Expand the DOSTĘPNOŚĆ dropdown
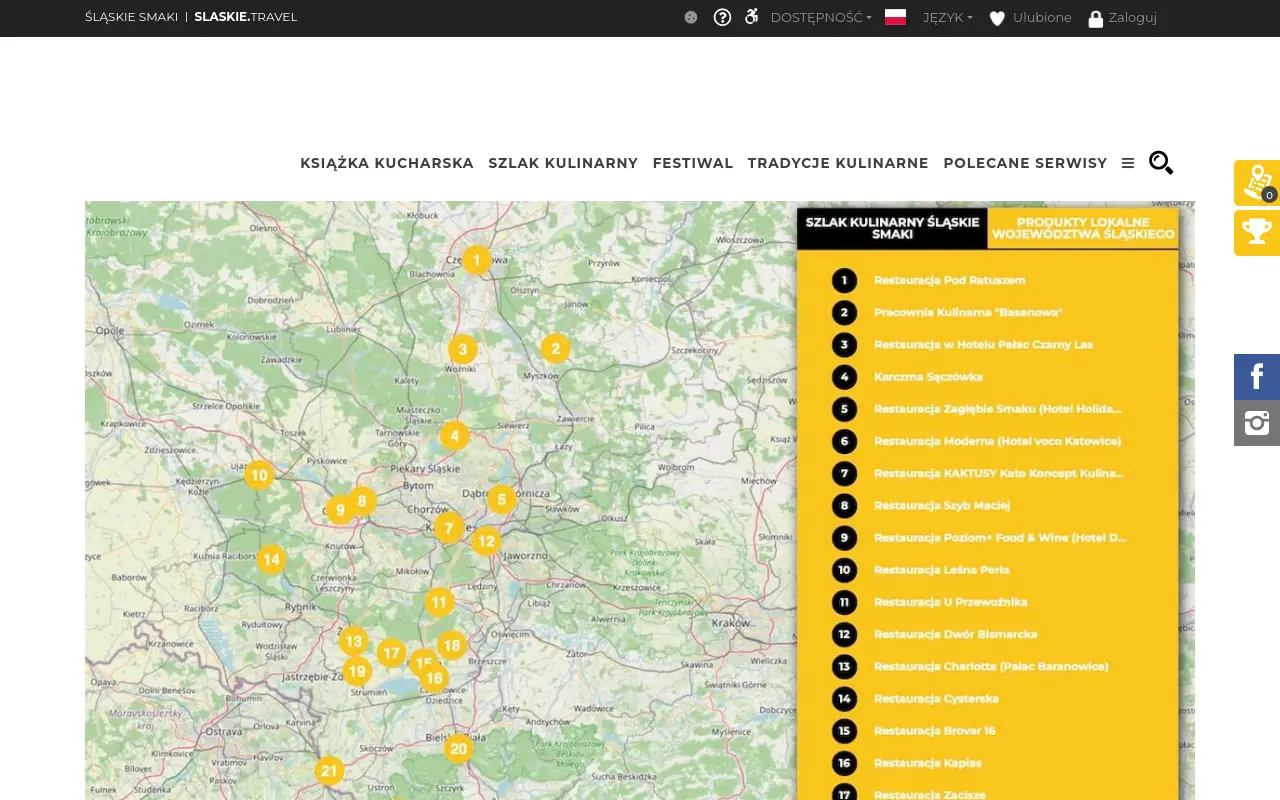This screenshot has width=1280, height=800. coord(821,17)
